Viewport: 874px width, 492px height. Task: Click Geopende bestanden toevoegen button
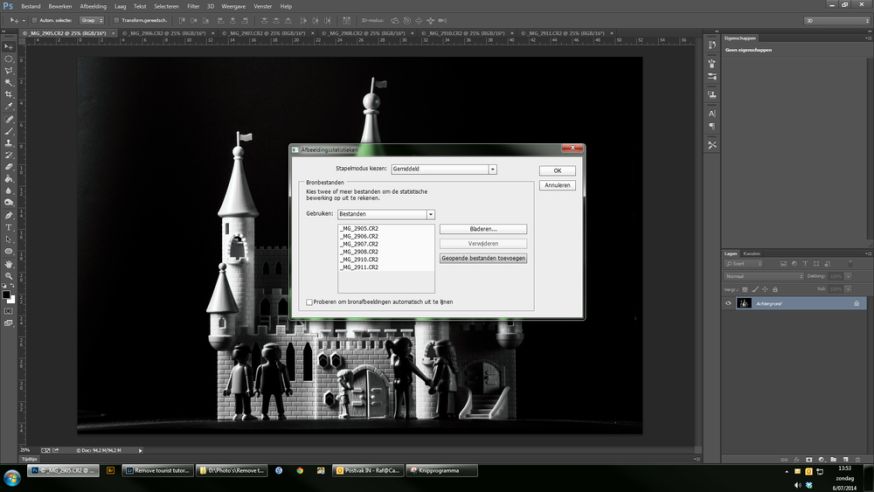point(483,258)
